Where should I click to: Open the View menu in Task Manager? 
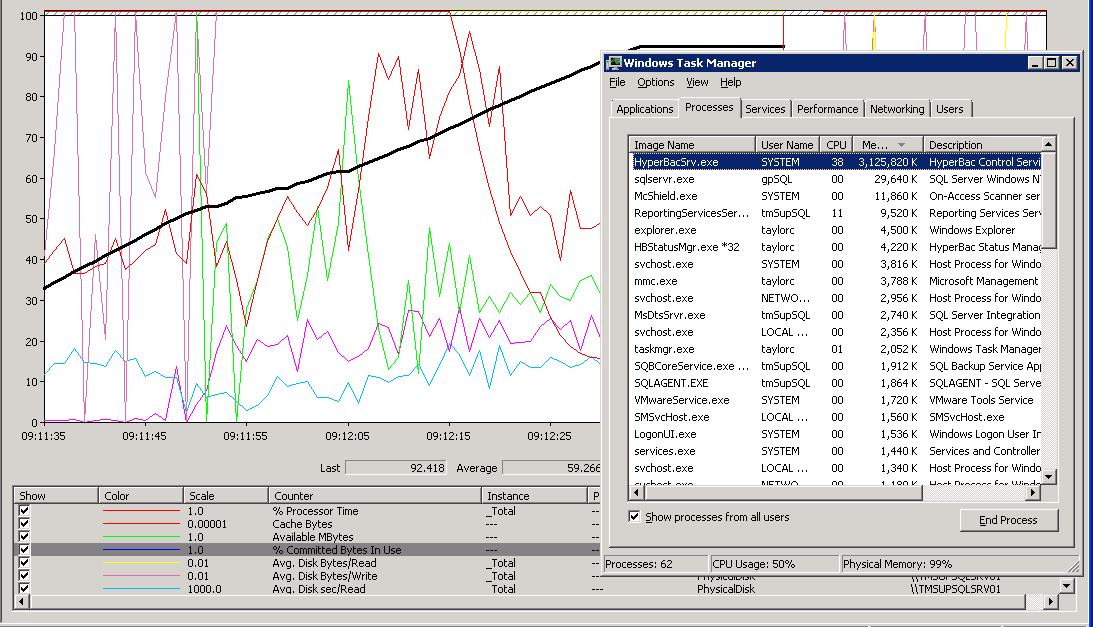[697, 83]
